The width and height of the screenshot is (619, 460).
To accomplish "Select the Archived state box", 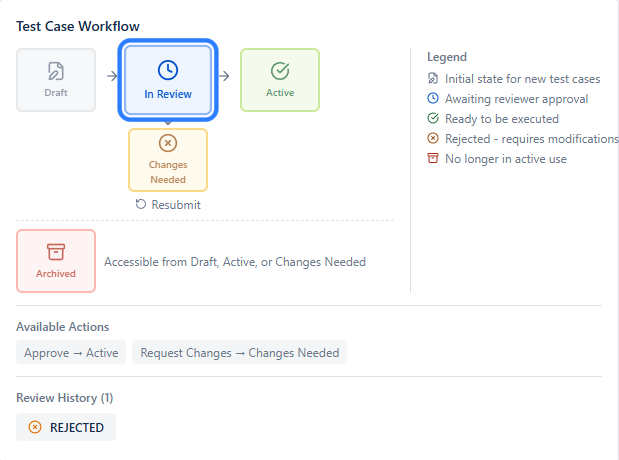I will (56, 261).
